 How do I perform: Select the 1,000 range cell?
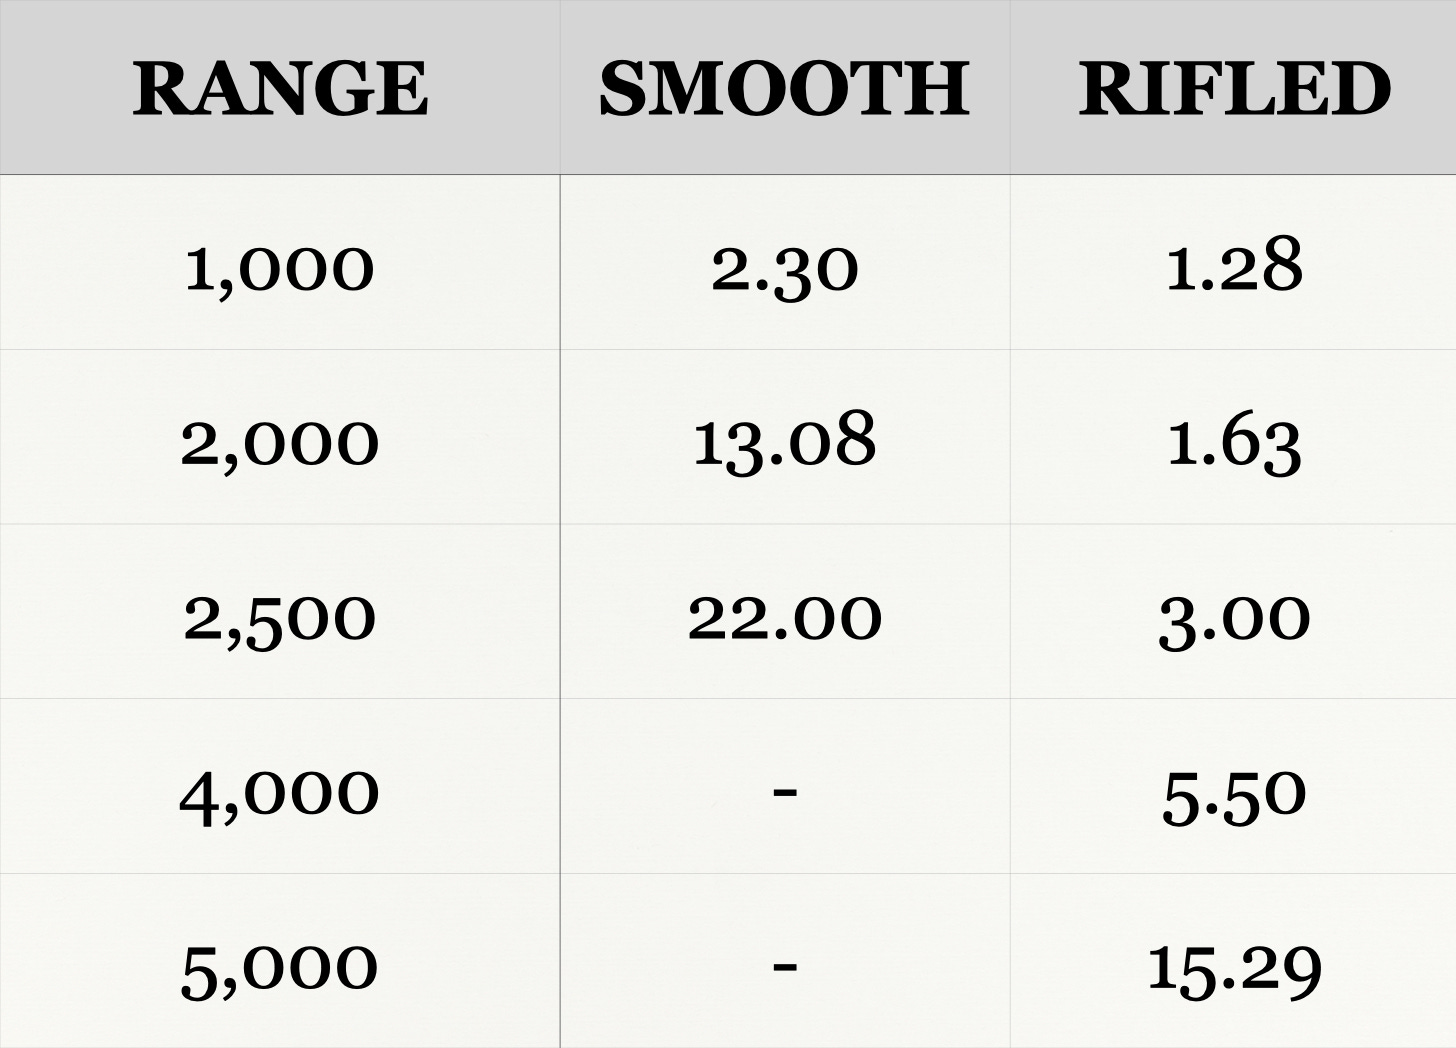click(280, 263)
